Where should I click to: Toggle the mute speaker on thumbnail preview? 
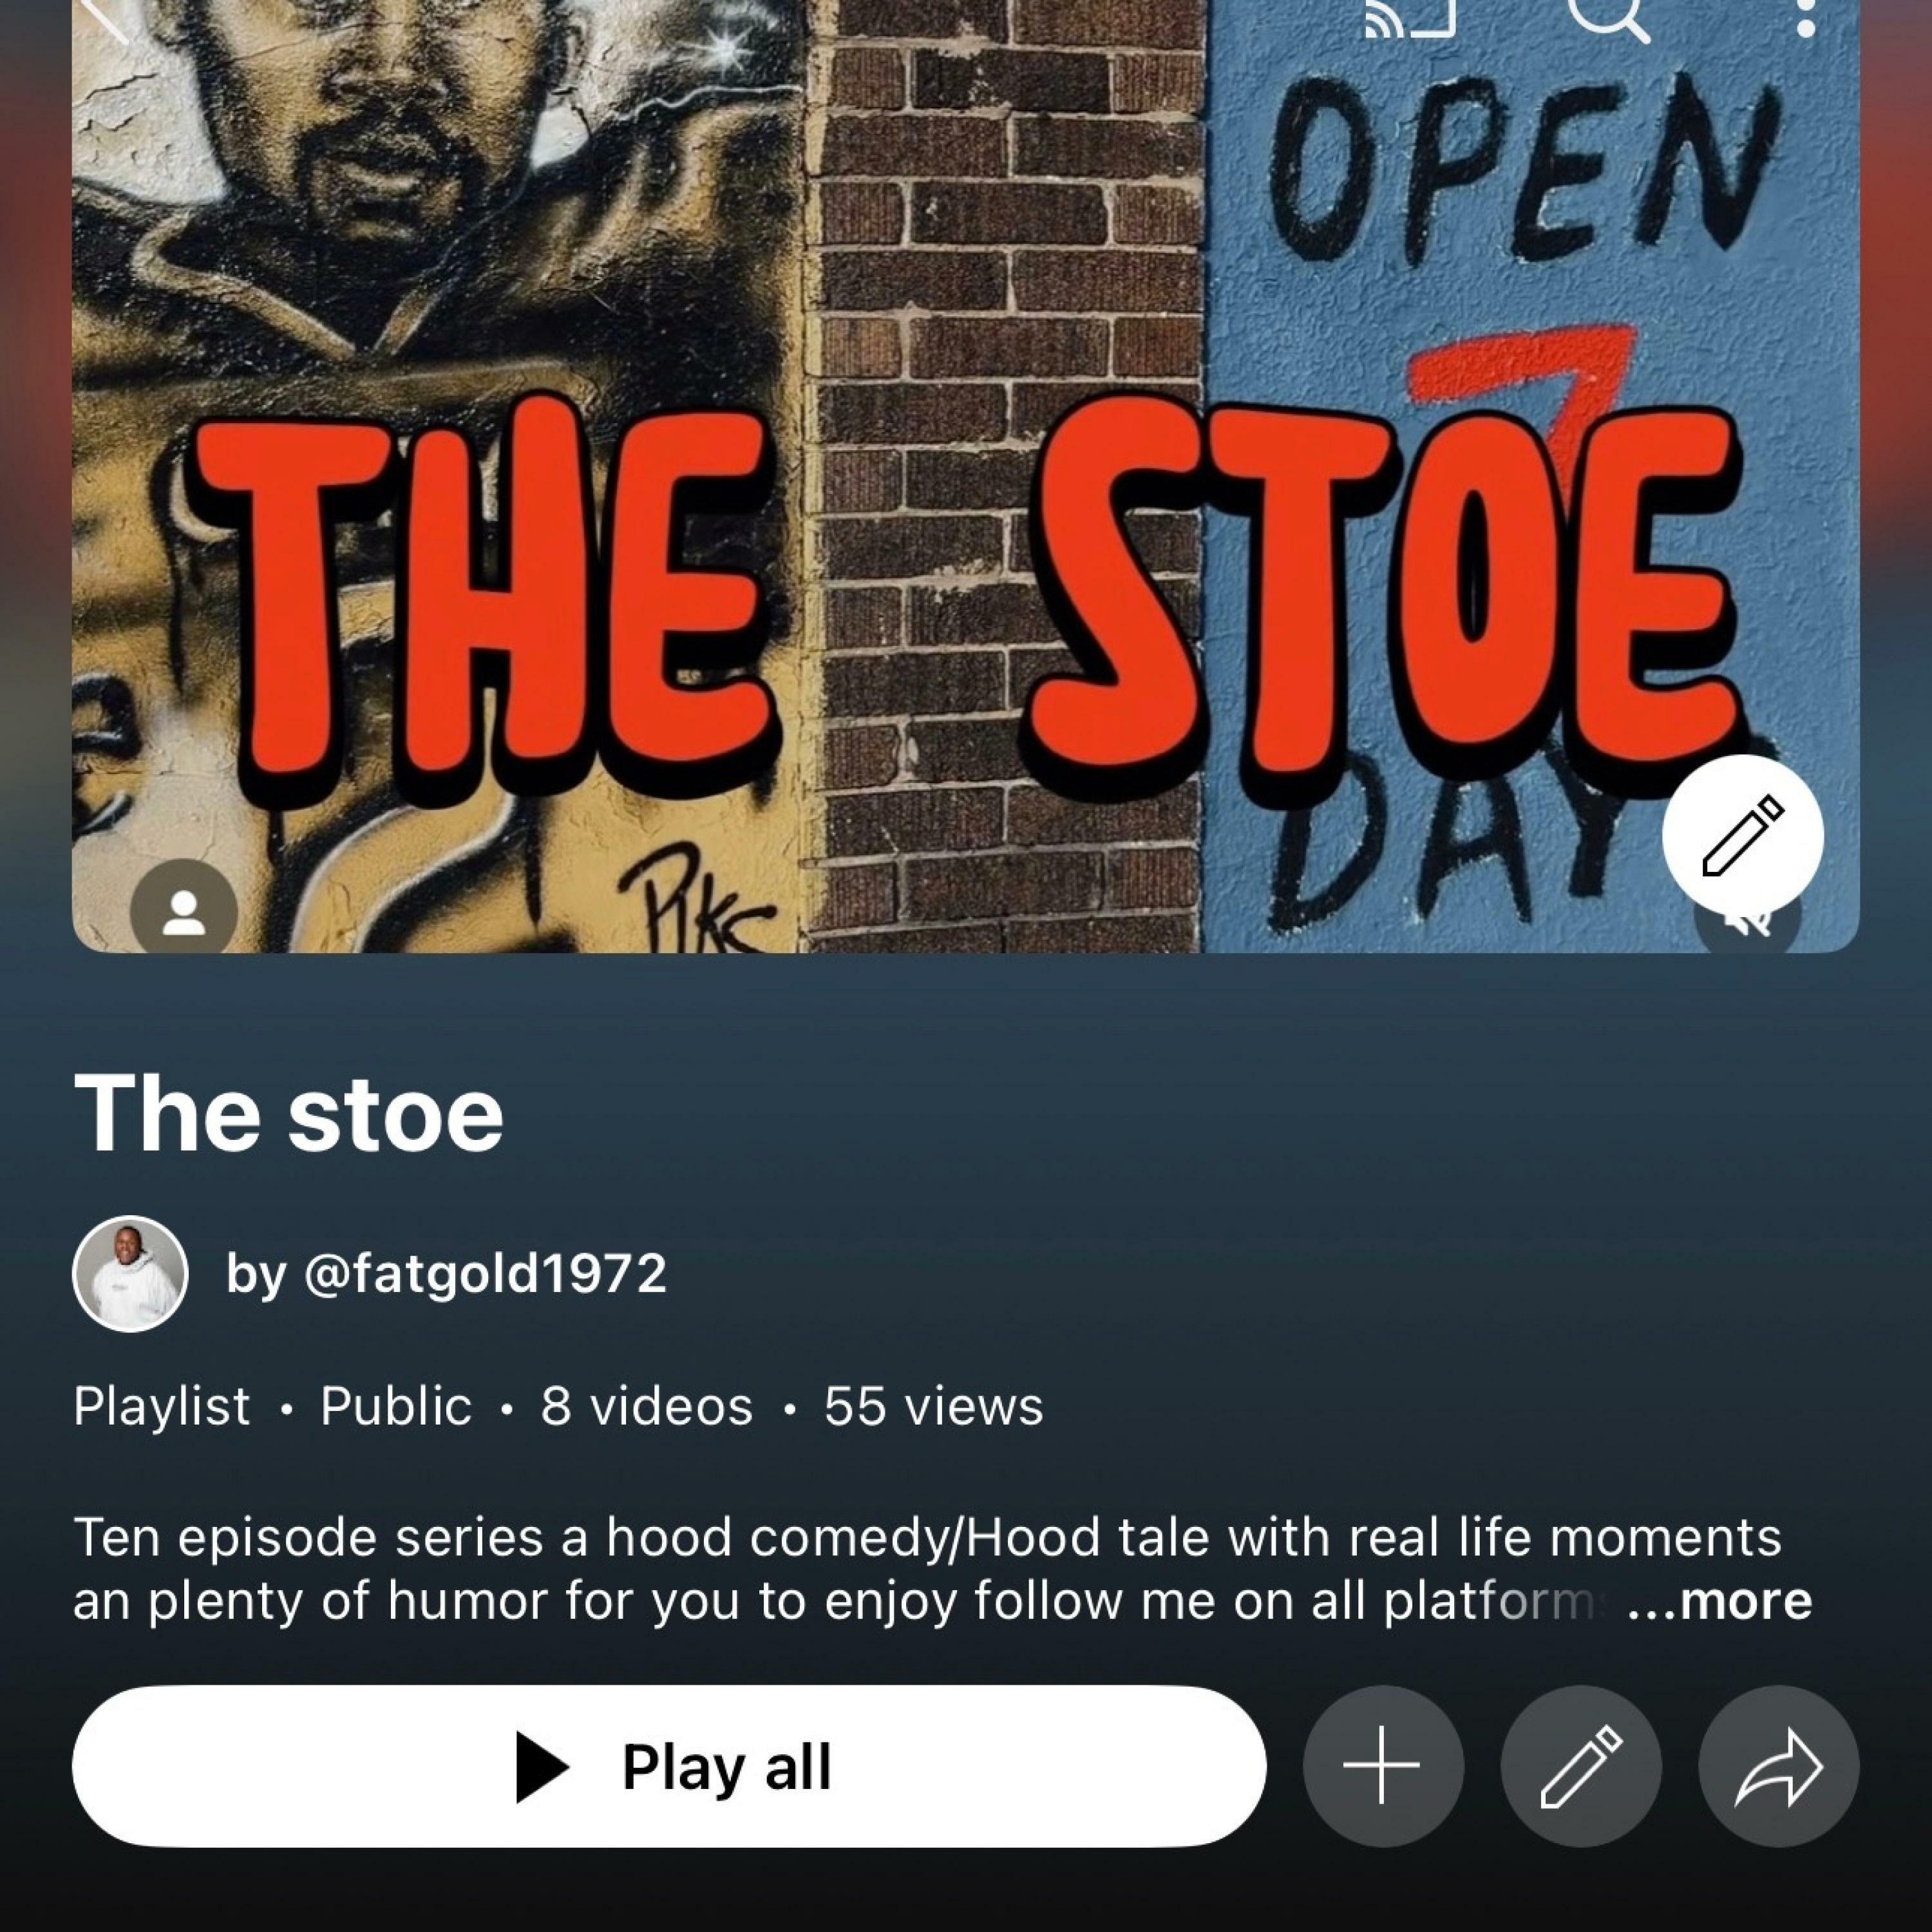tap(1748, 925)
